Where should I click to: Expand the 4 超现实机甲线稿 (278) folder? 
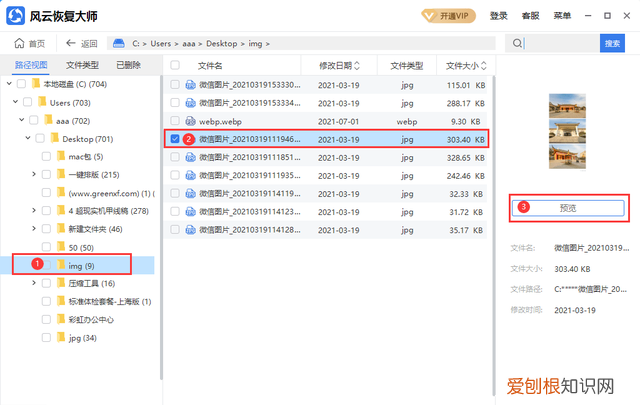point(34,210)
